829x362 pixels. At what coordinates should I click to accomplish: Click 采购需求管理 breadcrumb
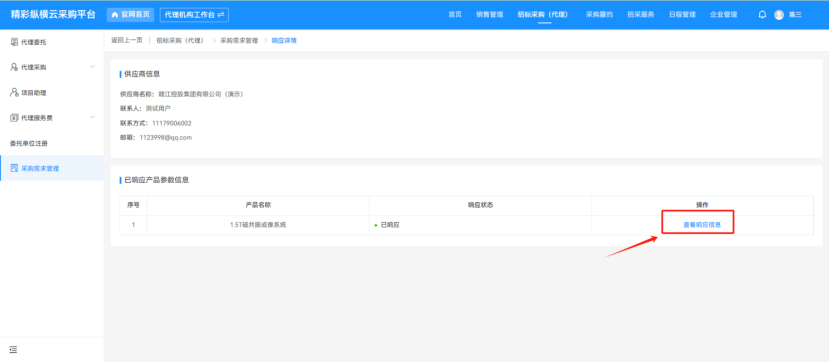pos(239,40)
